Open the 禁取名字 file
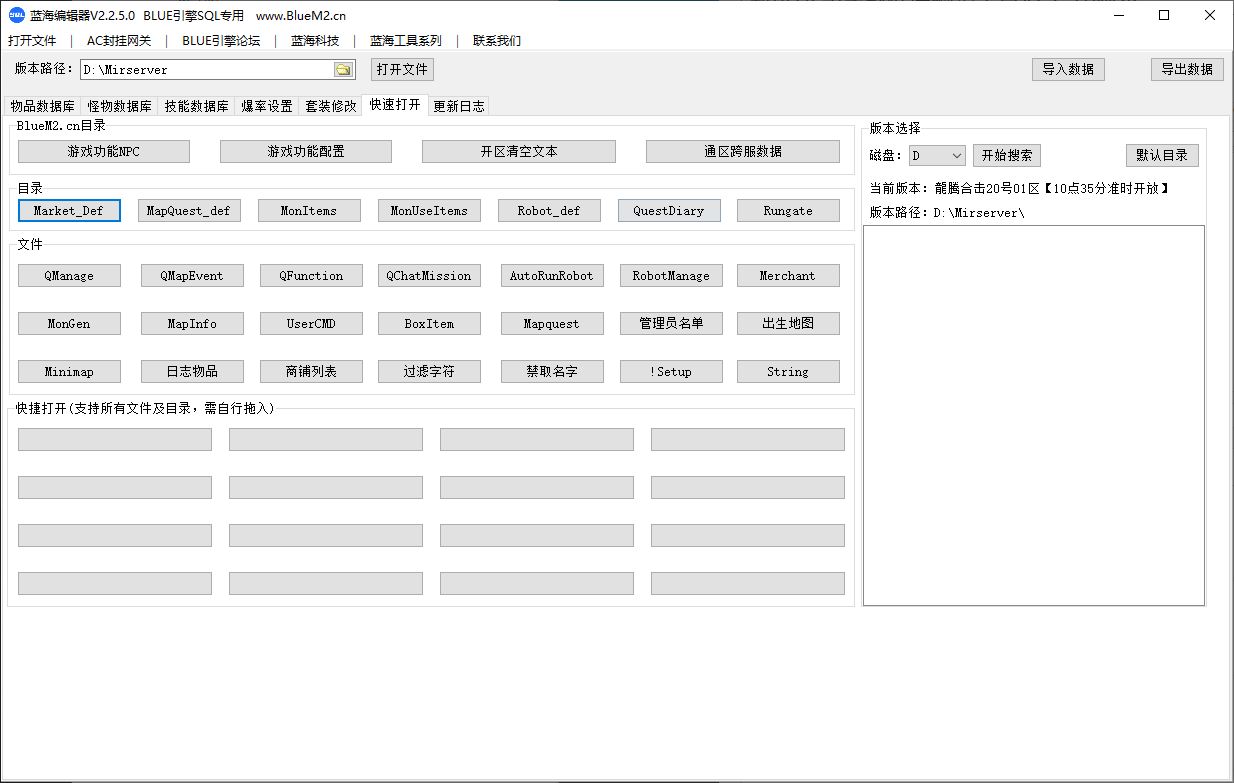1234x783 pixels. coord(552,371)
